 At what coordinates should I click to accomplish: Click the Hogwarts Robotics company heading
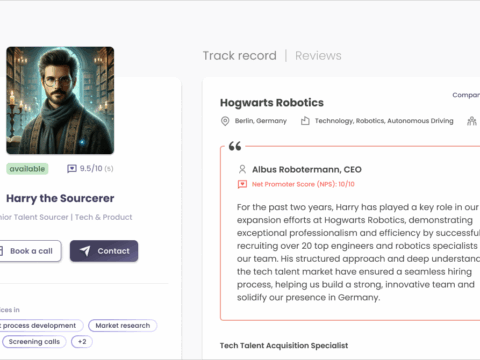coord(272,103)
